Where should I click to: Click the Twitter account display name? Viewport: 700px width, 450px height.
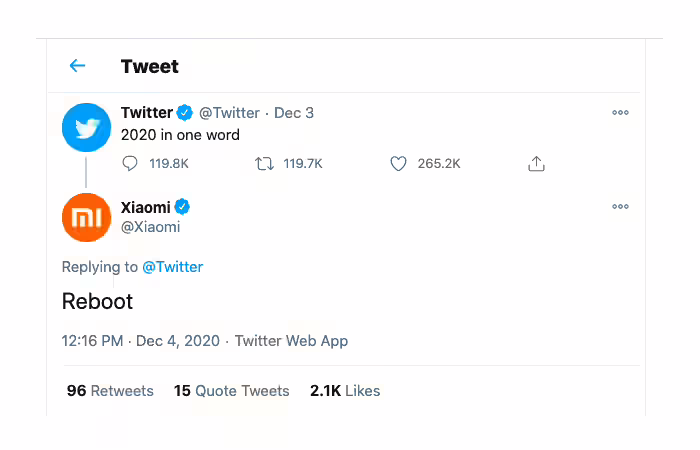146,112
